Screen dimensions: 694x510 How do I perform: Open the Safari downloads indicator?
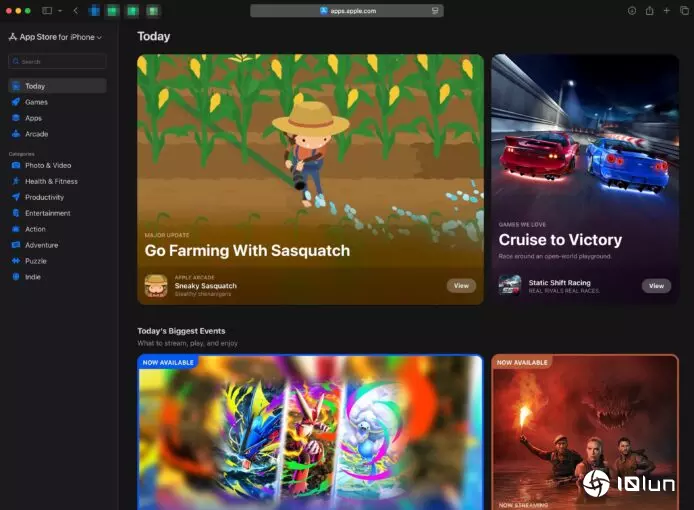click(x=632, y=11)
